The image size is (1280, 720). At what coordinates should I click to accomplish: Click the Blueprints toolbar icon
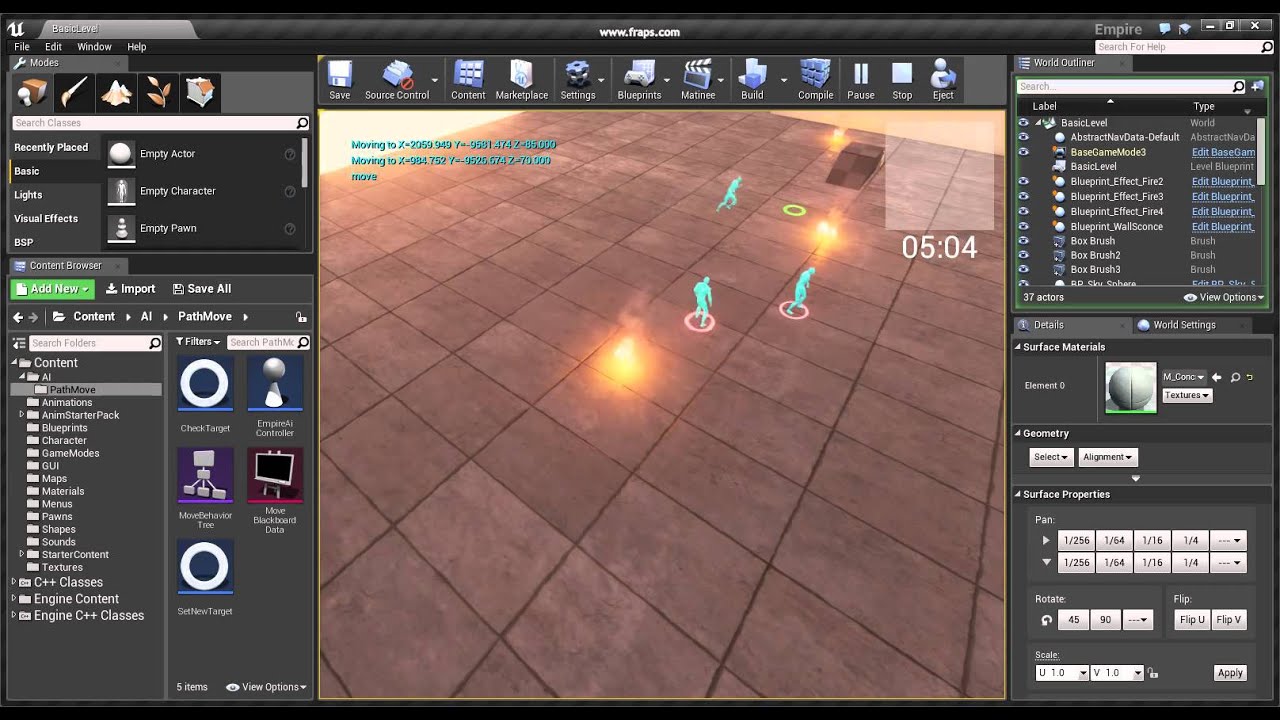click(639, 80)
